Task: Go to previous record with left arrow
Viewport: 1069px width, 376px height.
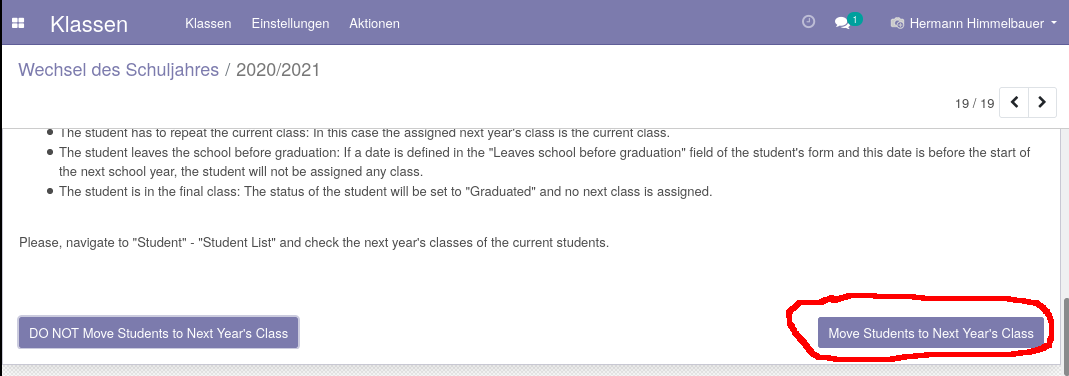Action: 1014,103
